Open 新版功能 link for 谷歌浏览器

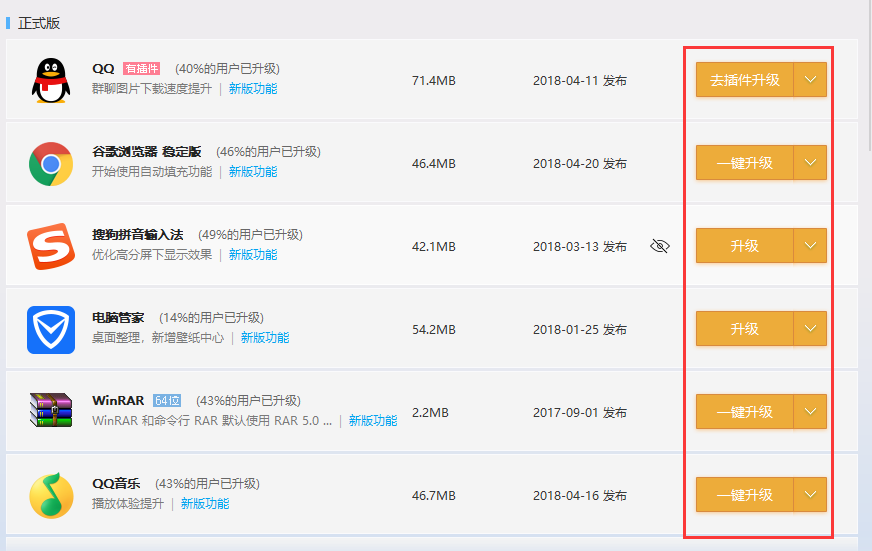point(253,171)
